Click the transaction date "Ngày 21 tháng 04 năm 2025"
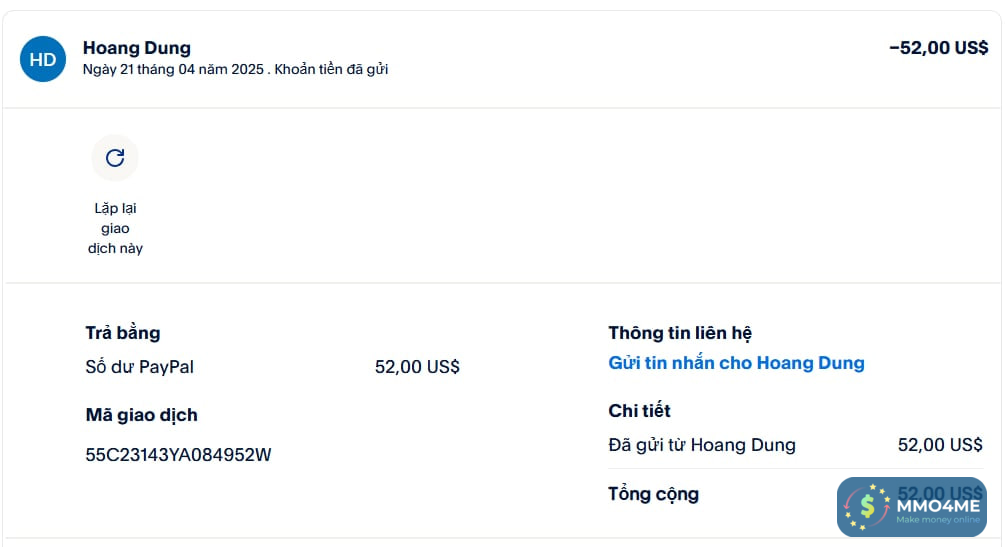Image resolution: width=1005 pixels, height=547 pixels. click(173, 69)
